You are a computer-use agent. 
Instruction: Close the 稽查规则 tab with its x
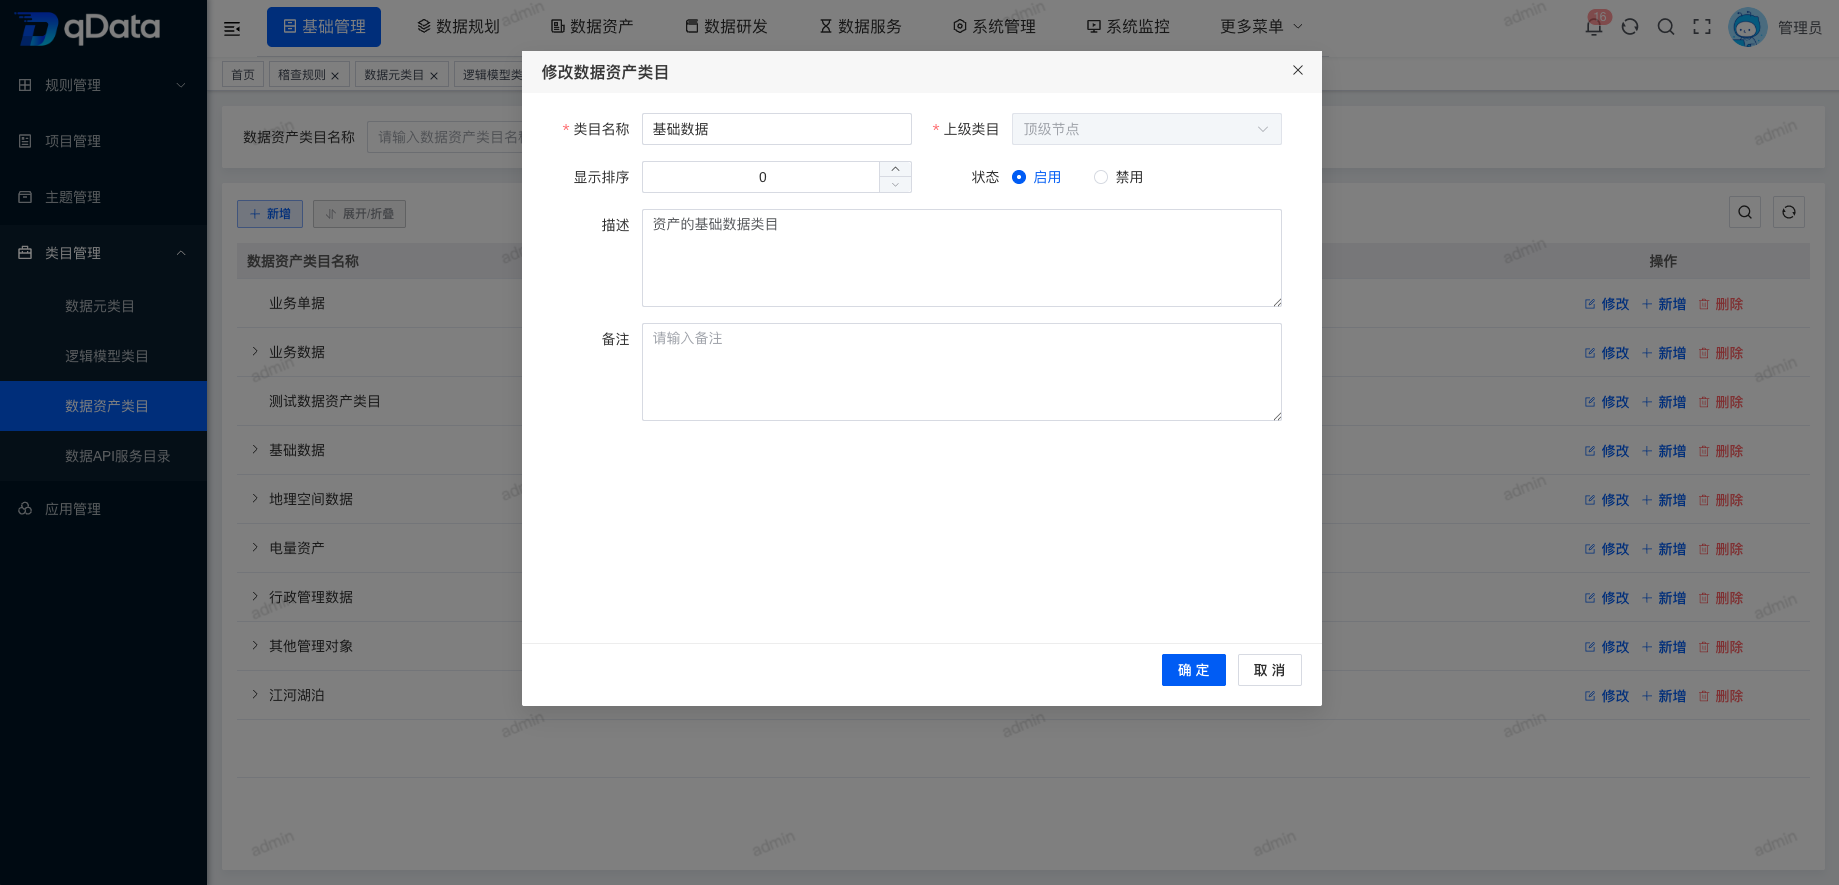pyautogui.click(x=335, y=76)
